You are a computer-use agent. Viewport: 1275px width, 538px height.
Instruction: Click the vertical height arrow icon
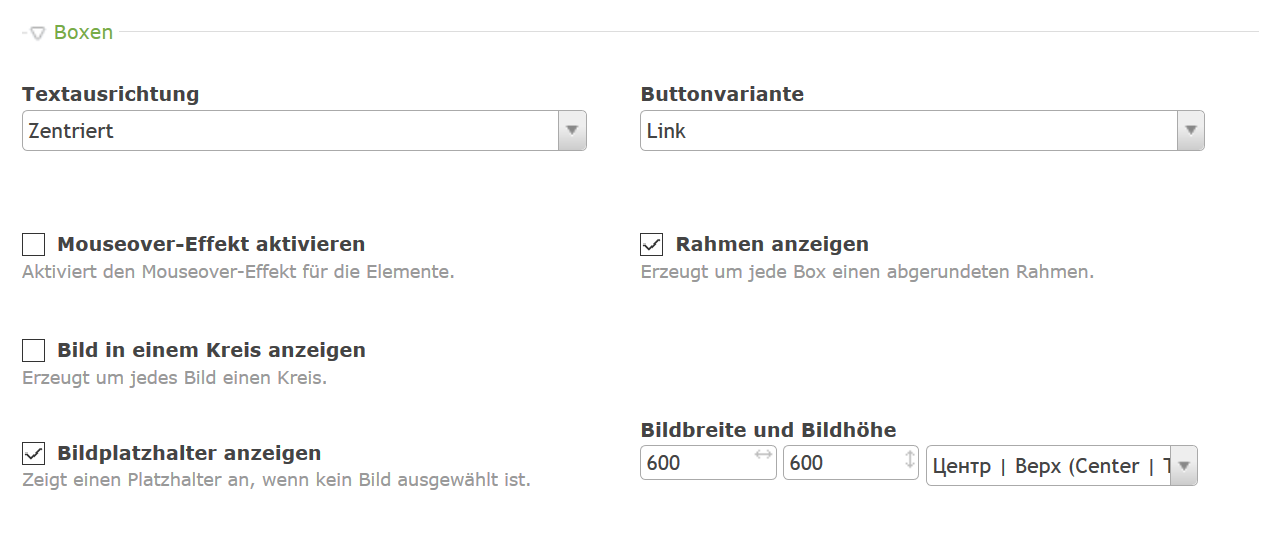point(909,459)
